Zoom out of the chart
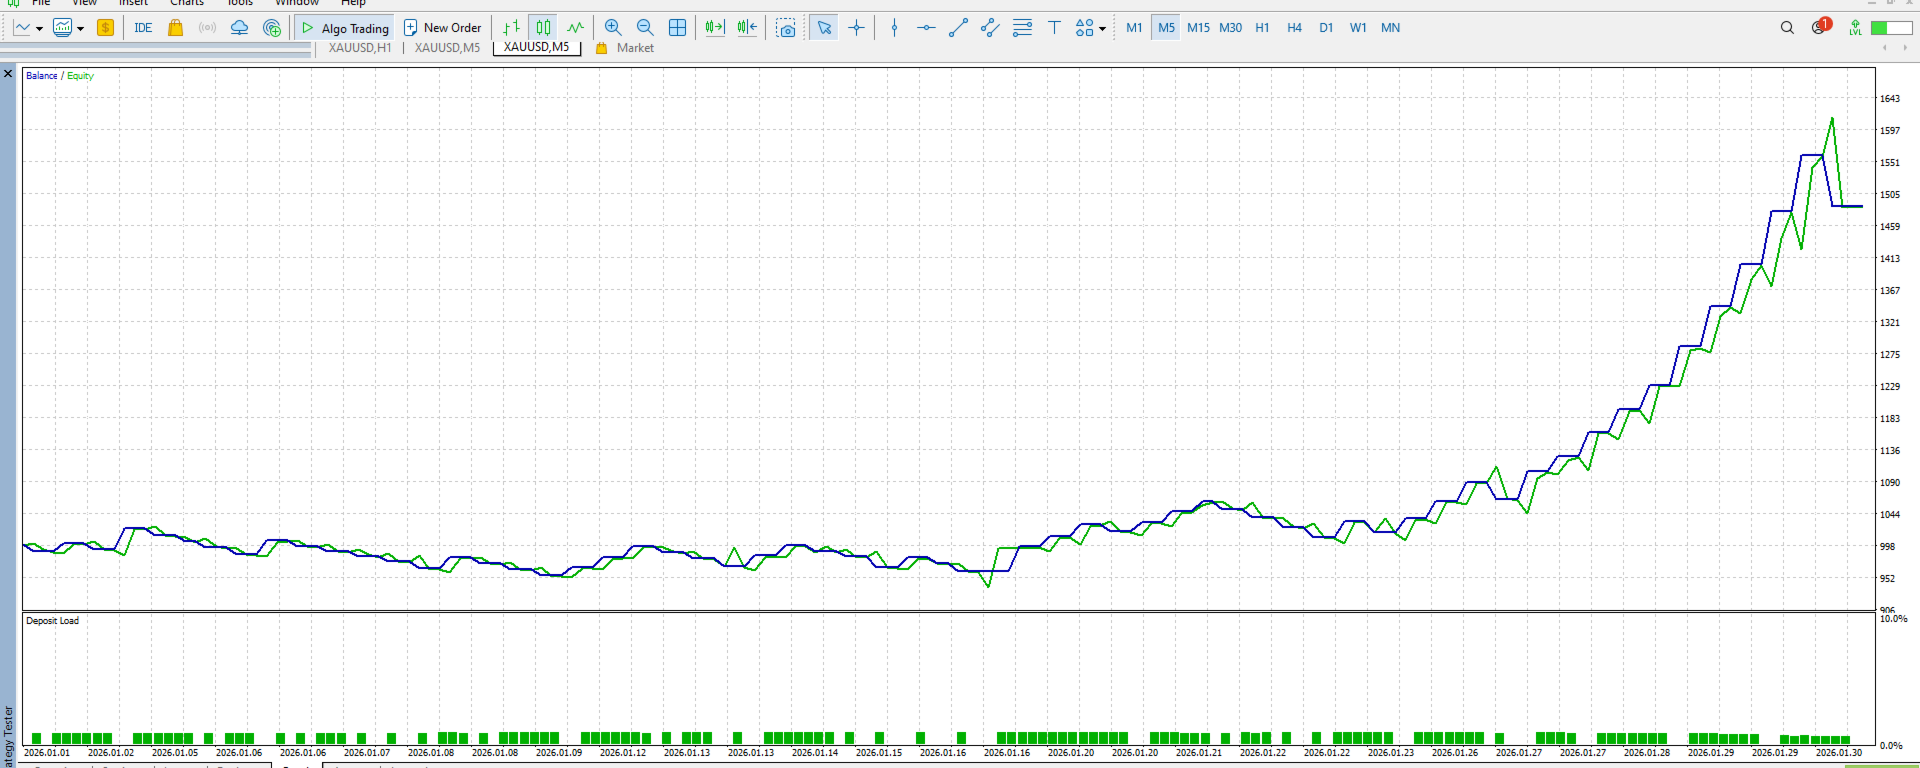The image size is (1920, 768). point(645,28)
